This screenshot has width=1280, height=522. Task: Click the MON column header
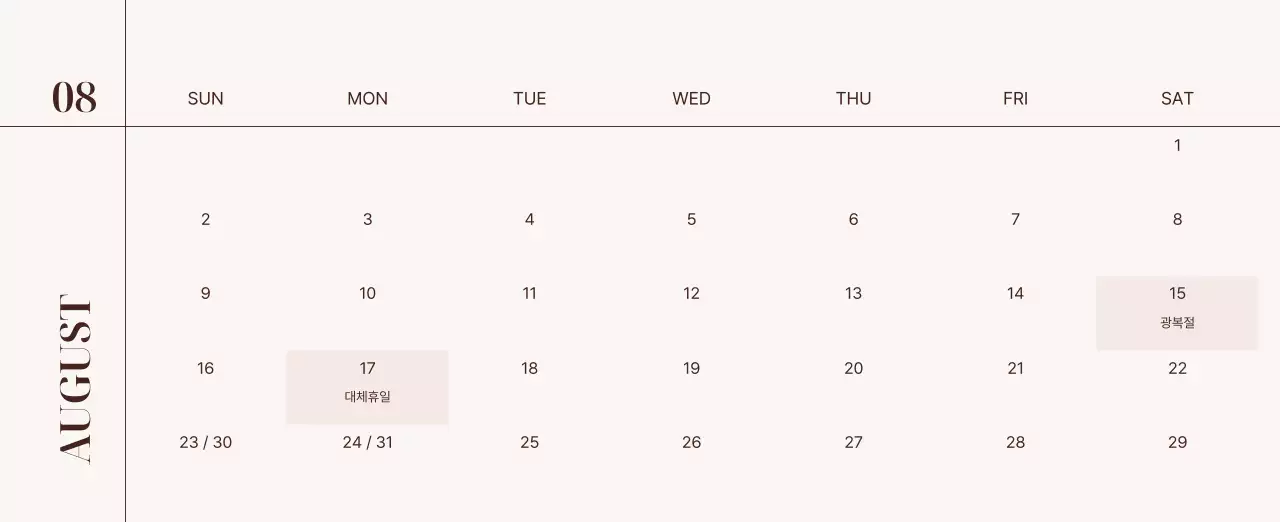367,98
